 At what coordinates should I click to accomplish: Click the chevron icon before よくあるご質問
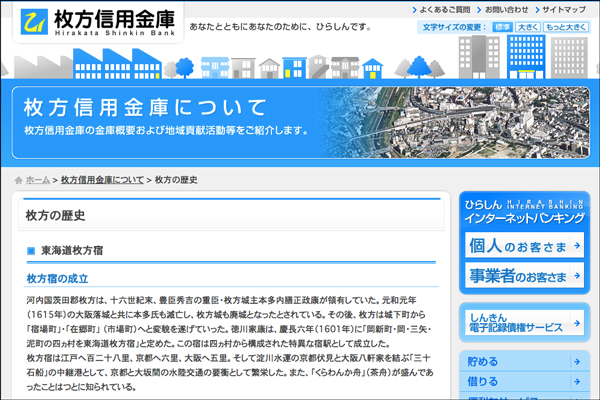pyautogui.click(x=414, y=10)
